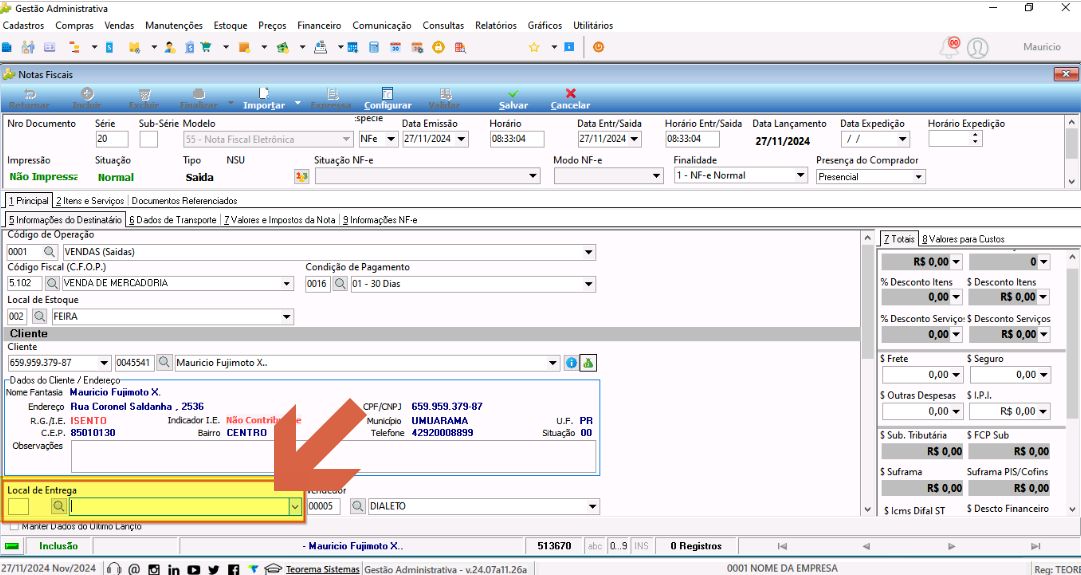Expand the Espécie NFe dropdown
The image size is (1081, 575).
coord(391,139)
